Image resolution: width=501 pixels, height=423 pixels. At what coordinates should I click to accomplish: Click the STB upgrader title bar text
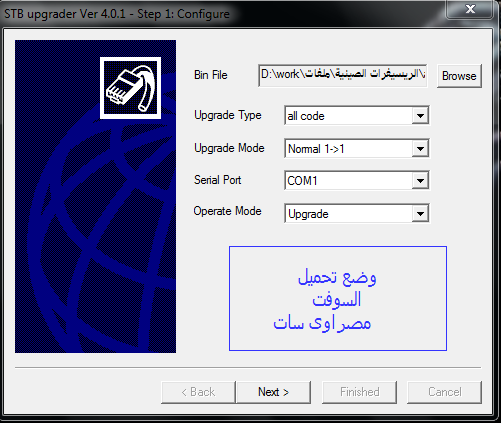pyautogui.click(x=117, y=14)
